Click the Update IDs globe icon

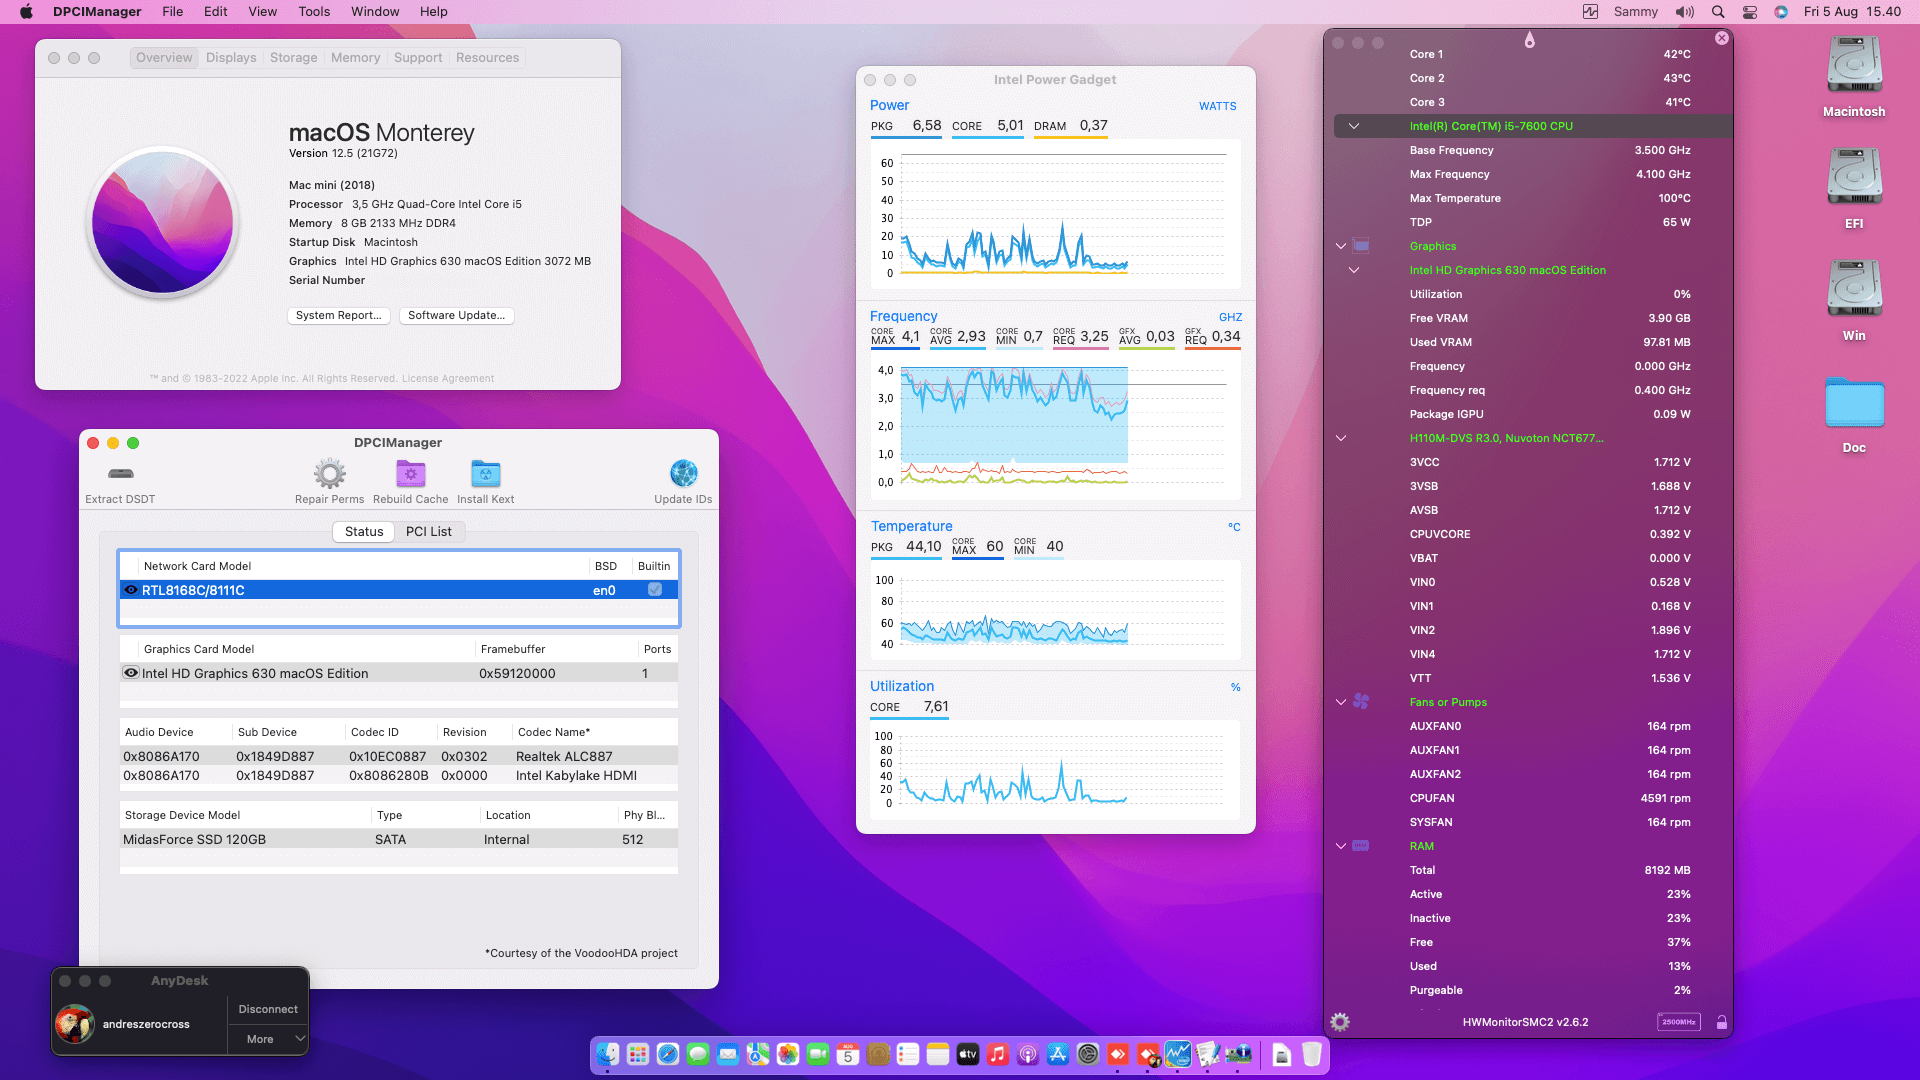pos(683,474)
